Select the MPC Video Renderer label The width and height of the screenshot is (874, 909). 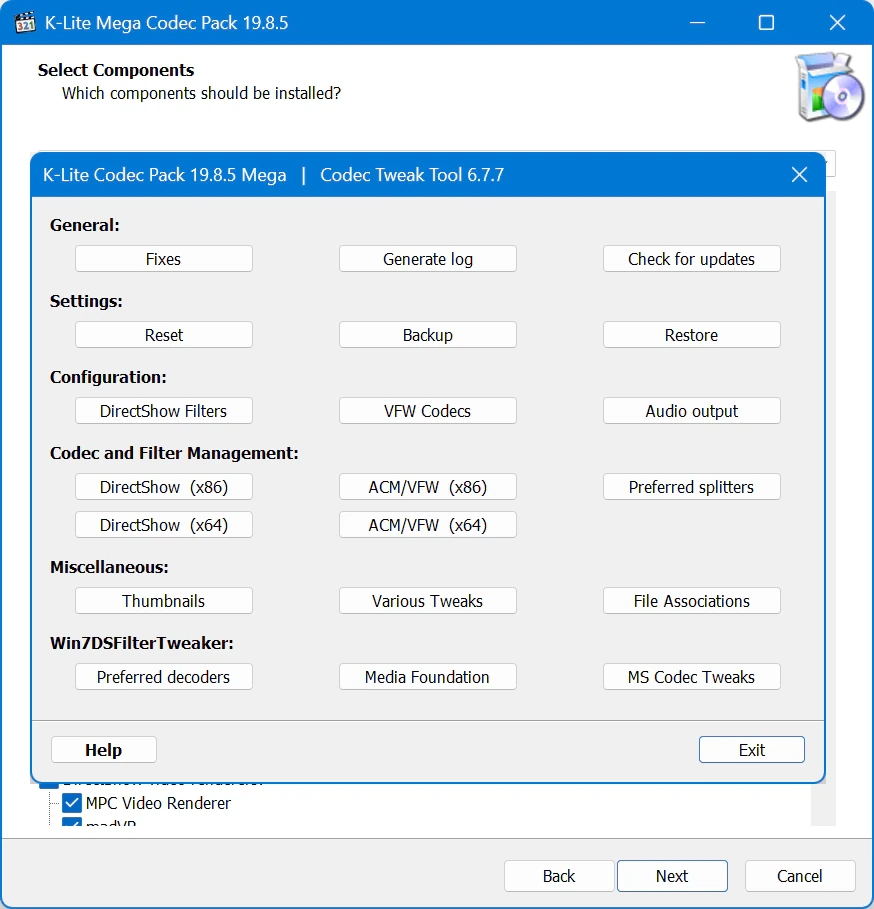point(158,803)
